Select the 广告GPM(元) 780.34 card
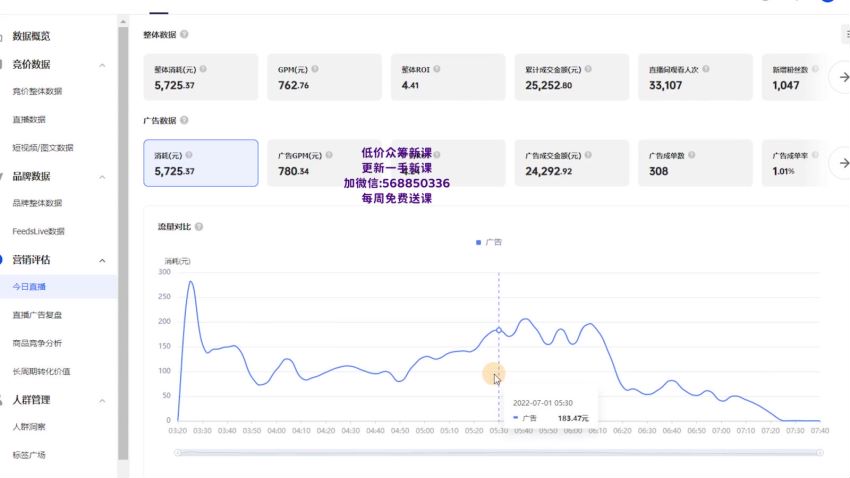The height and width of the screenshot is (478, 850). click(324, 163)
